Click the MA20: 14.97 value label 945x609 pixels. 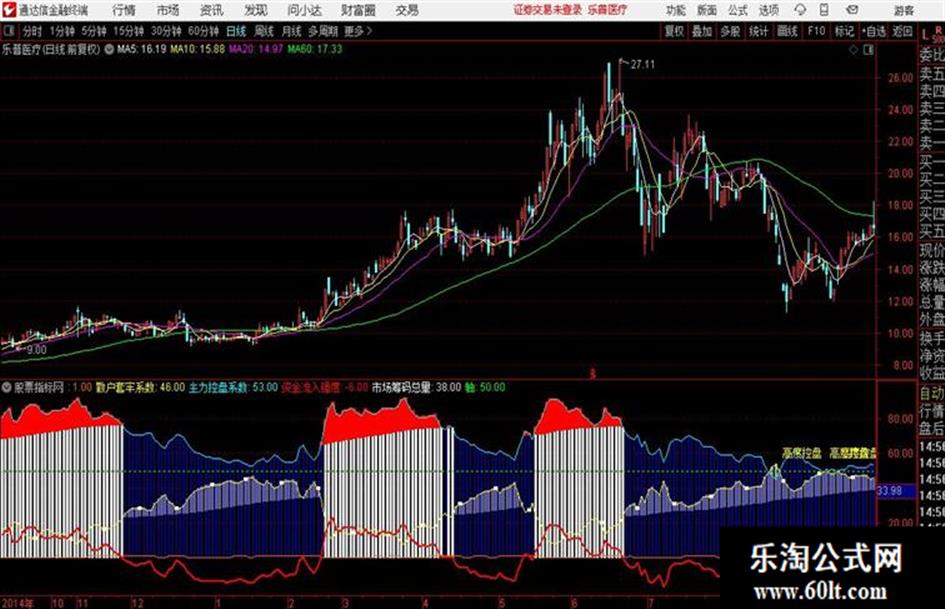(256, 49)
